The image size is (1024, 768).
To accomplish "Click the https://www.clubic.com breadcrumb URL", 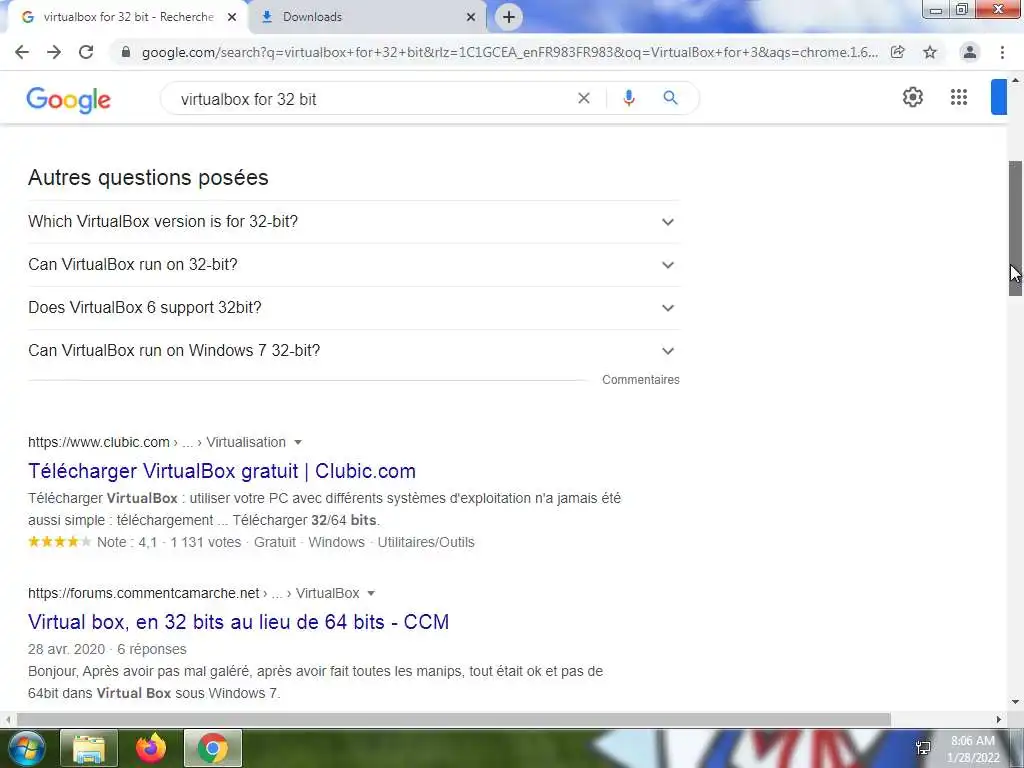I will pos(99,442).
